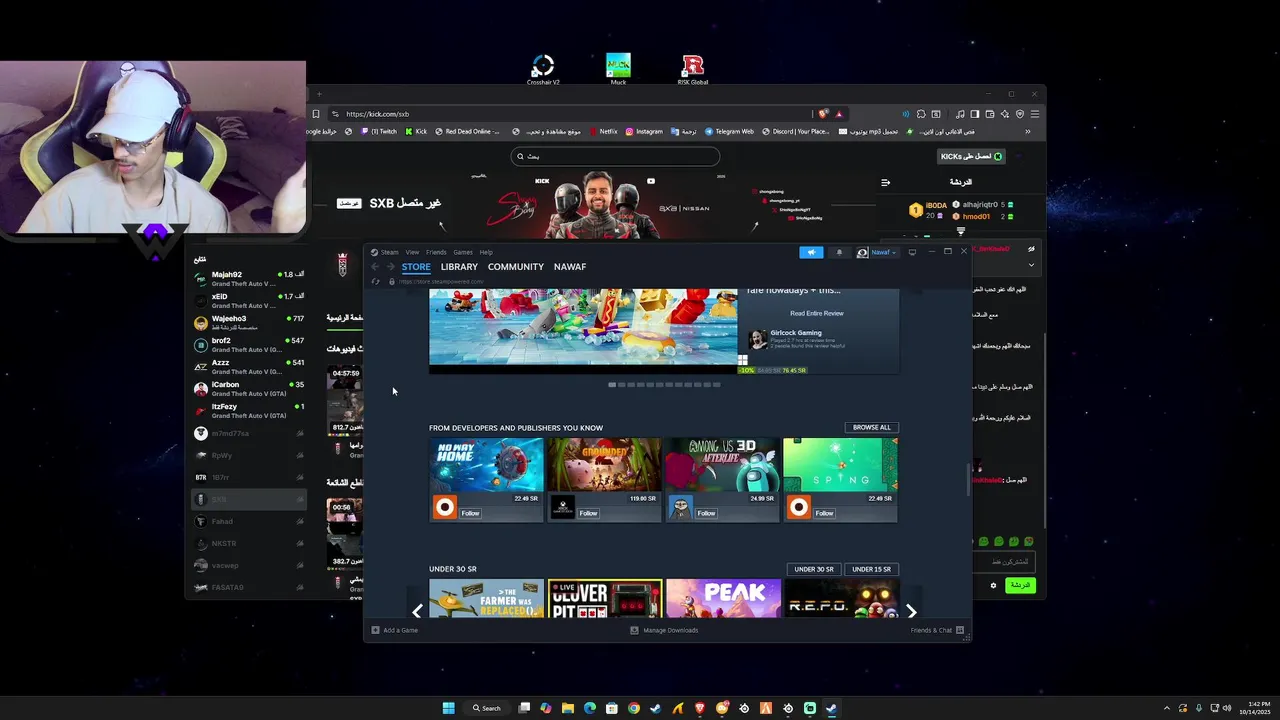The image size is (1280, 720).
Task: Show previous games with left carousel arrow
Action: pos(417,612)
